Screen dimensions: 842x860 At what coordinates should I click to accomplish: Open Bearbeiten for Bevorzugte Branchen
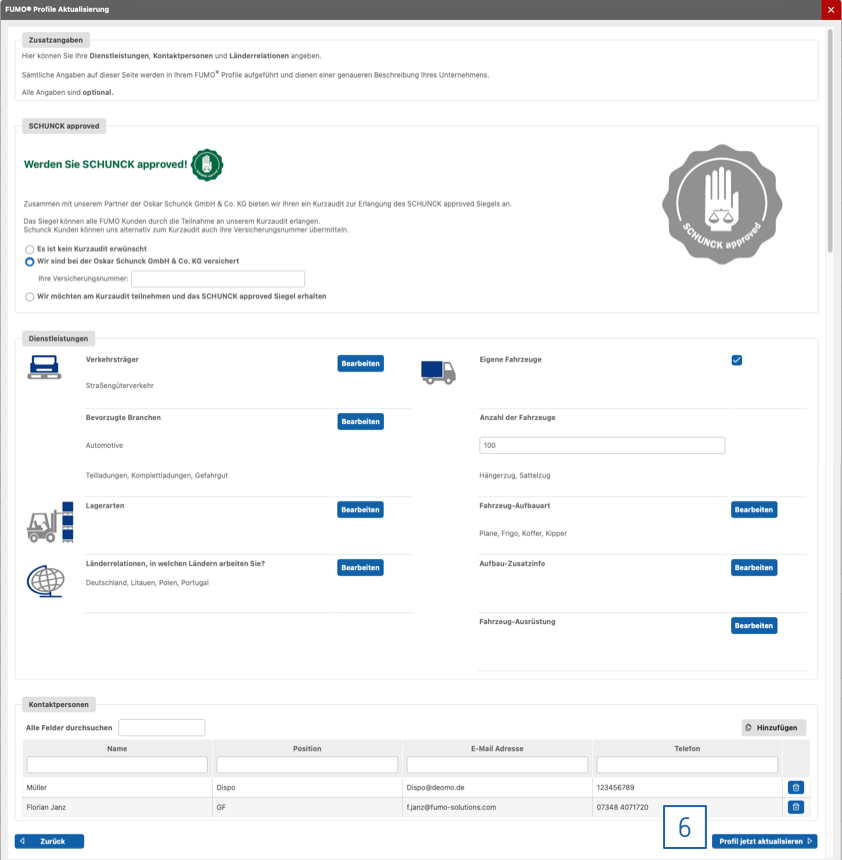coord(360,422)
